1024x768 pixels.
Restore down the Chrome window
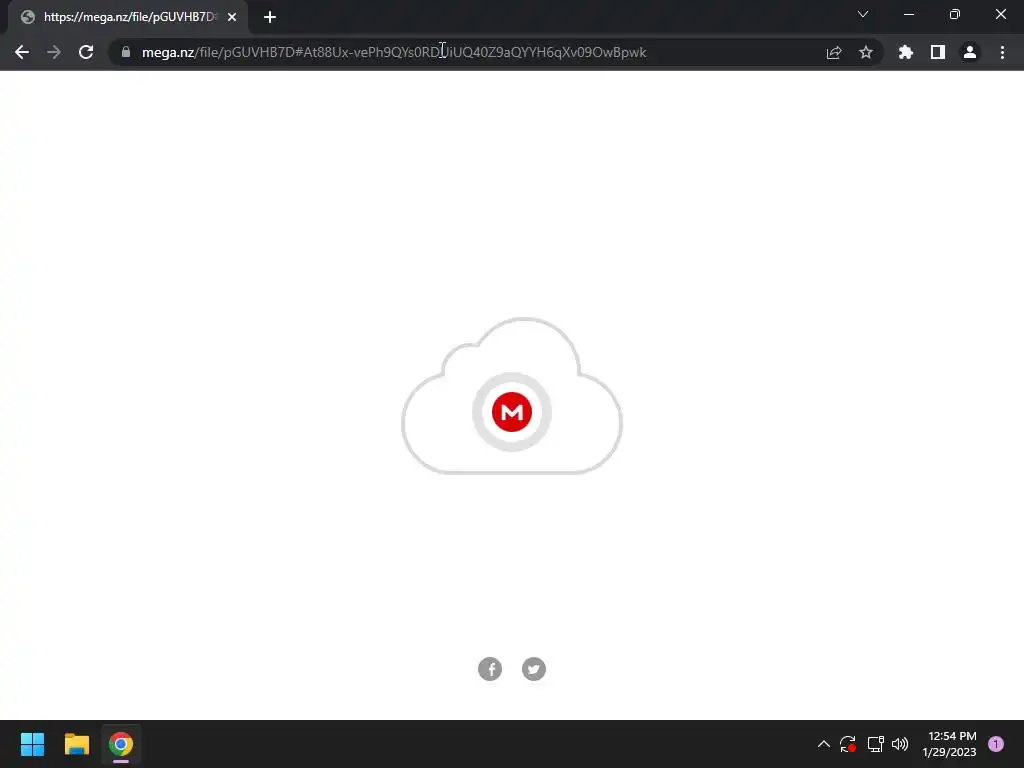tap(955, 14)
